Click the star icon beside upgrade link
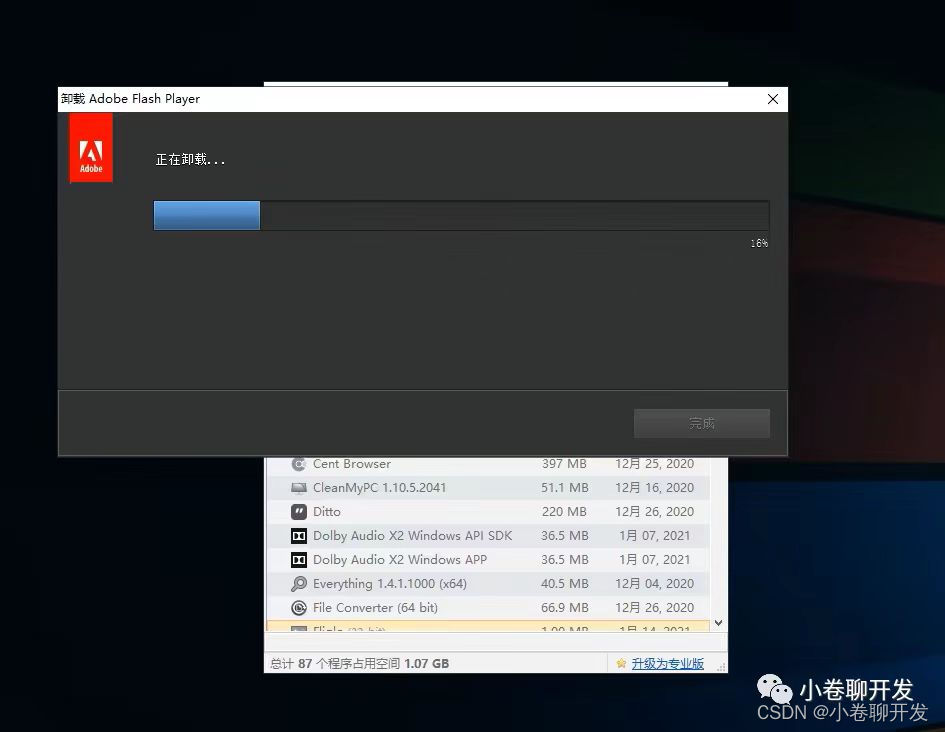This screenshot has width=945, height=732. pos(621,663)
